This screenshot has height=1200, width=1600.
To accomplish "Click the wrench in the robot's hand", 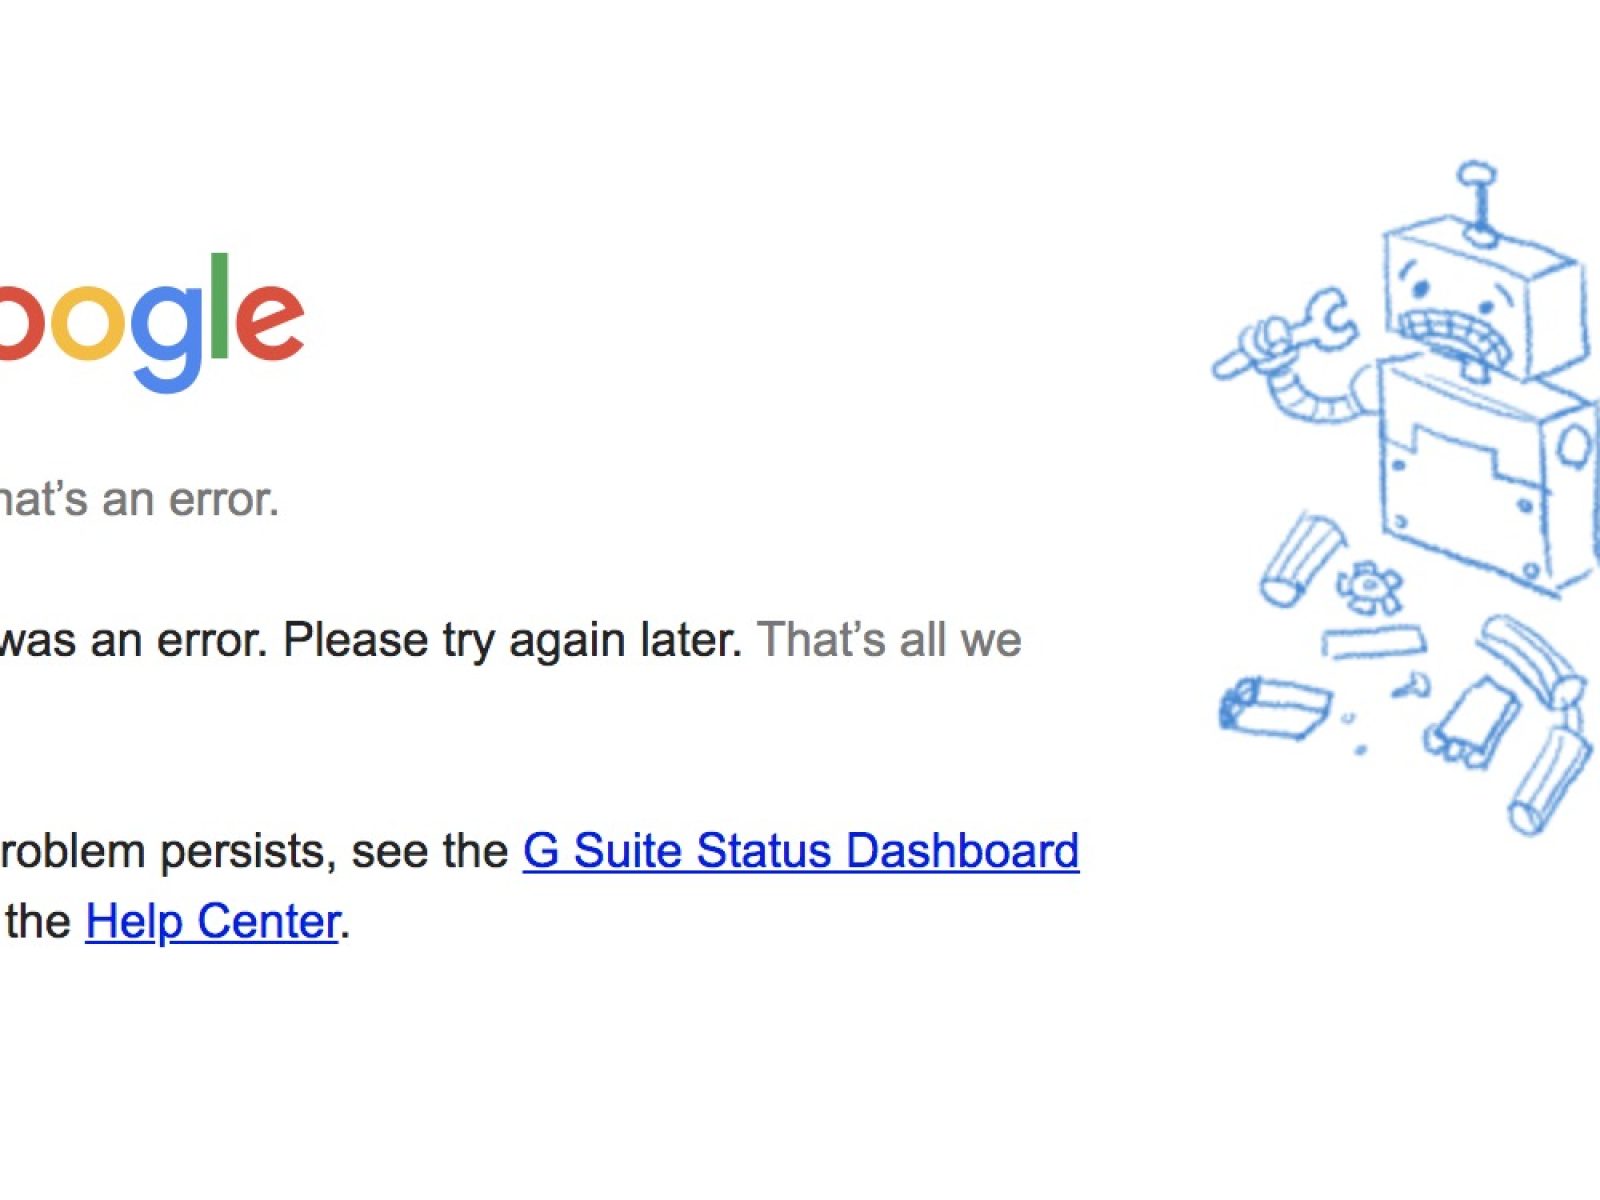I will click(x=1290, y=332).
